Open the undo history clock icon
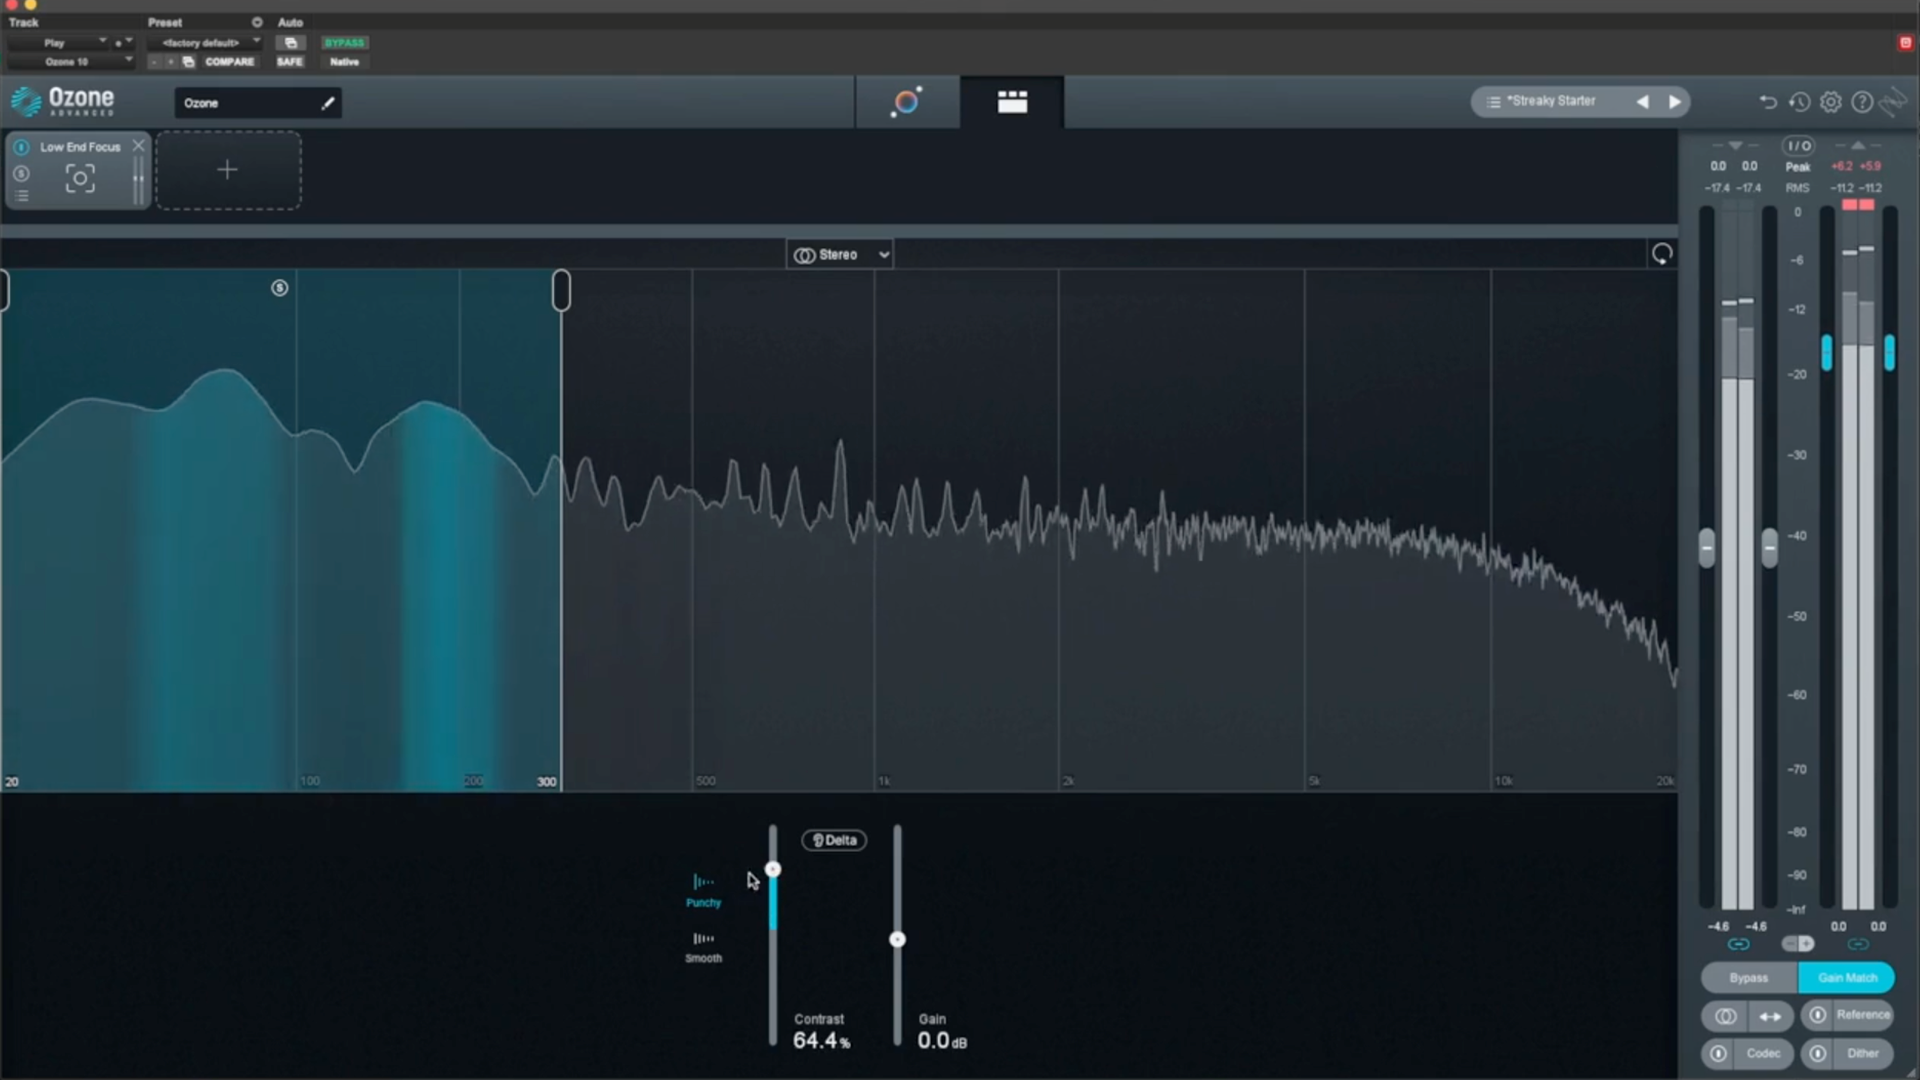 click(x=1799, y=102)
